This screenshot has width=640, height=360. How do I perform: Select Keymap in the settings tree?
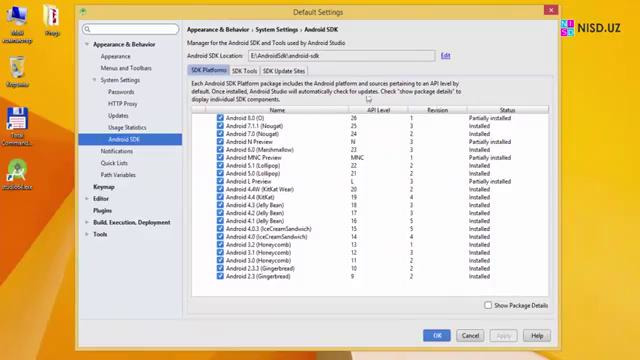pyautogui.click(x=104, y=187)
